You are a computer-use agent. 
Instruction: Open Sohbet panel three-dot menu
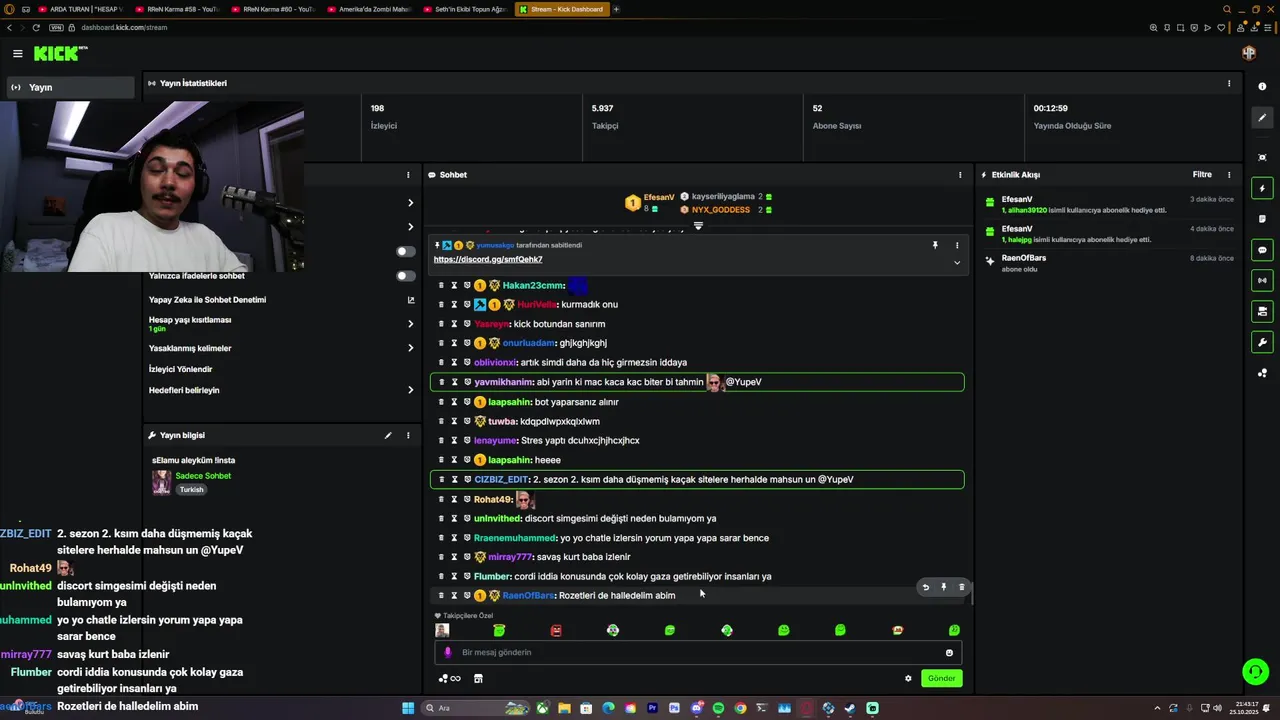tap(960, 175)
